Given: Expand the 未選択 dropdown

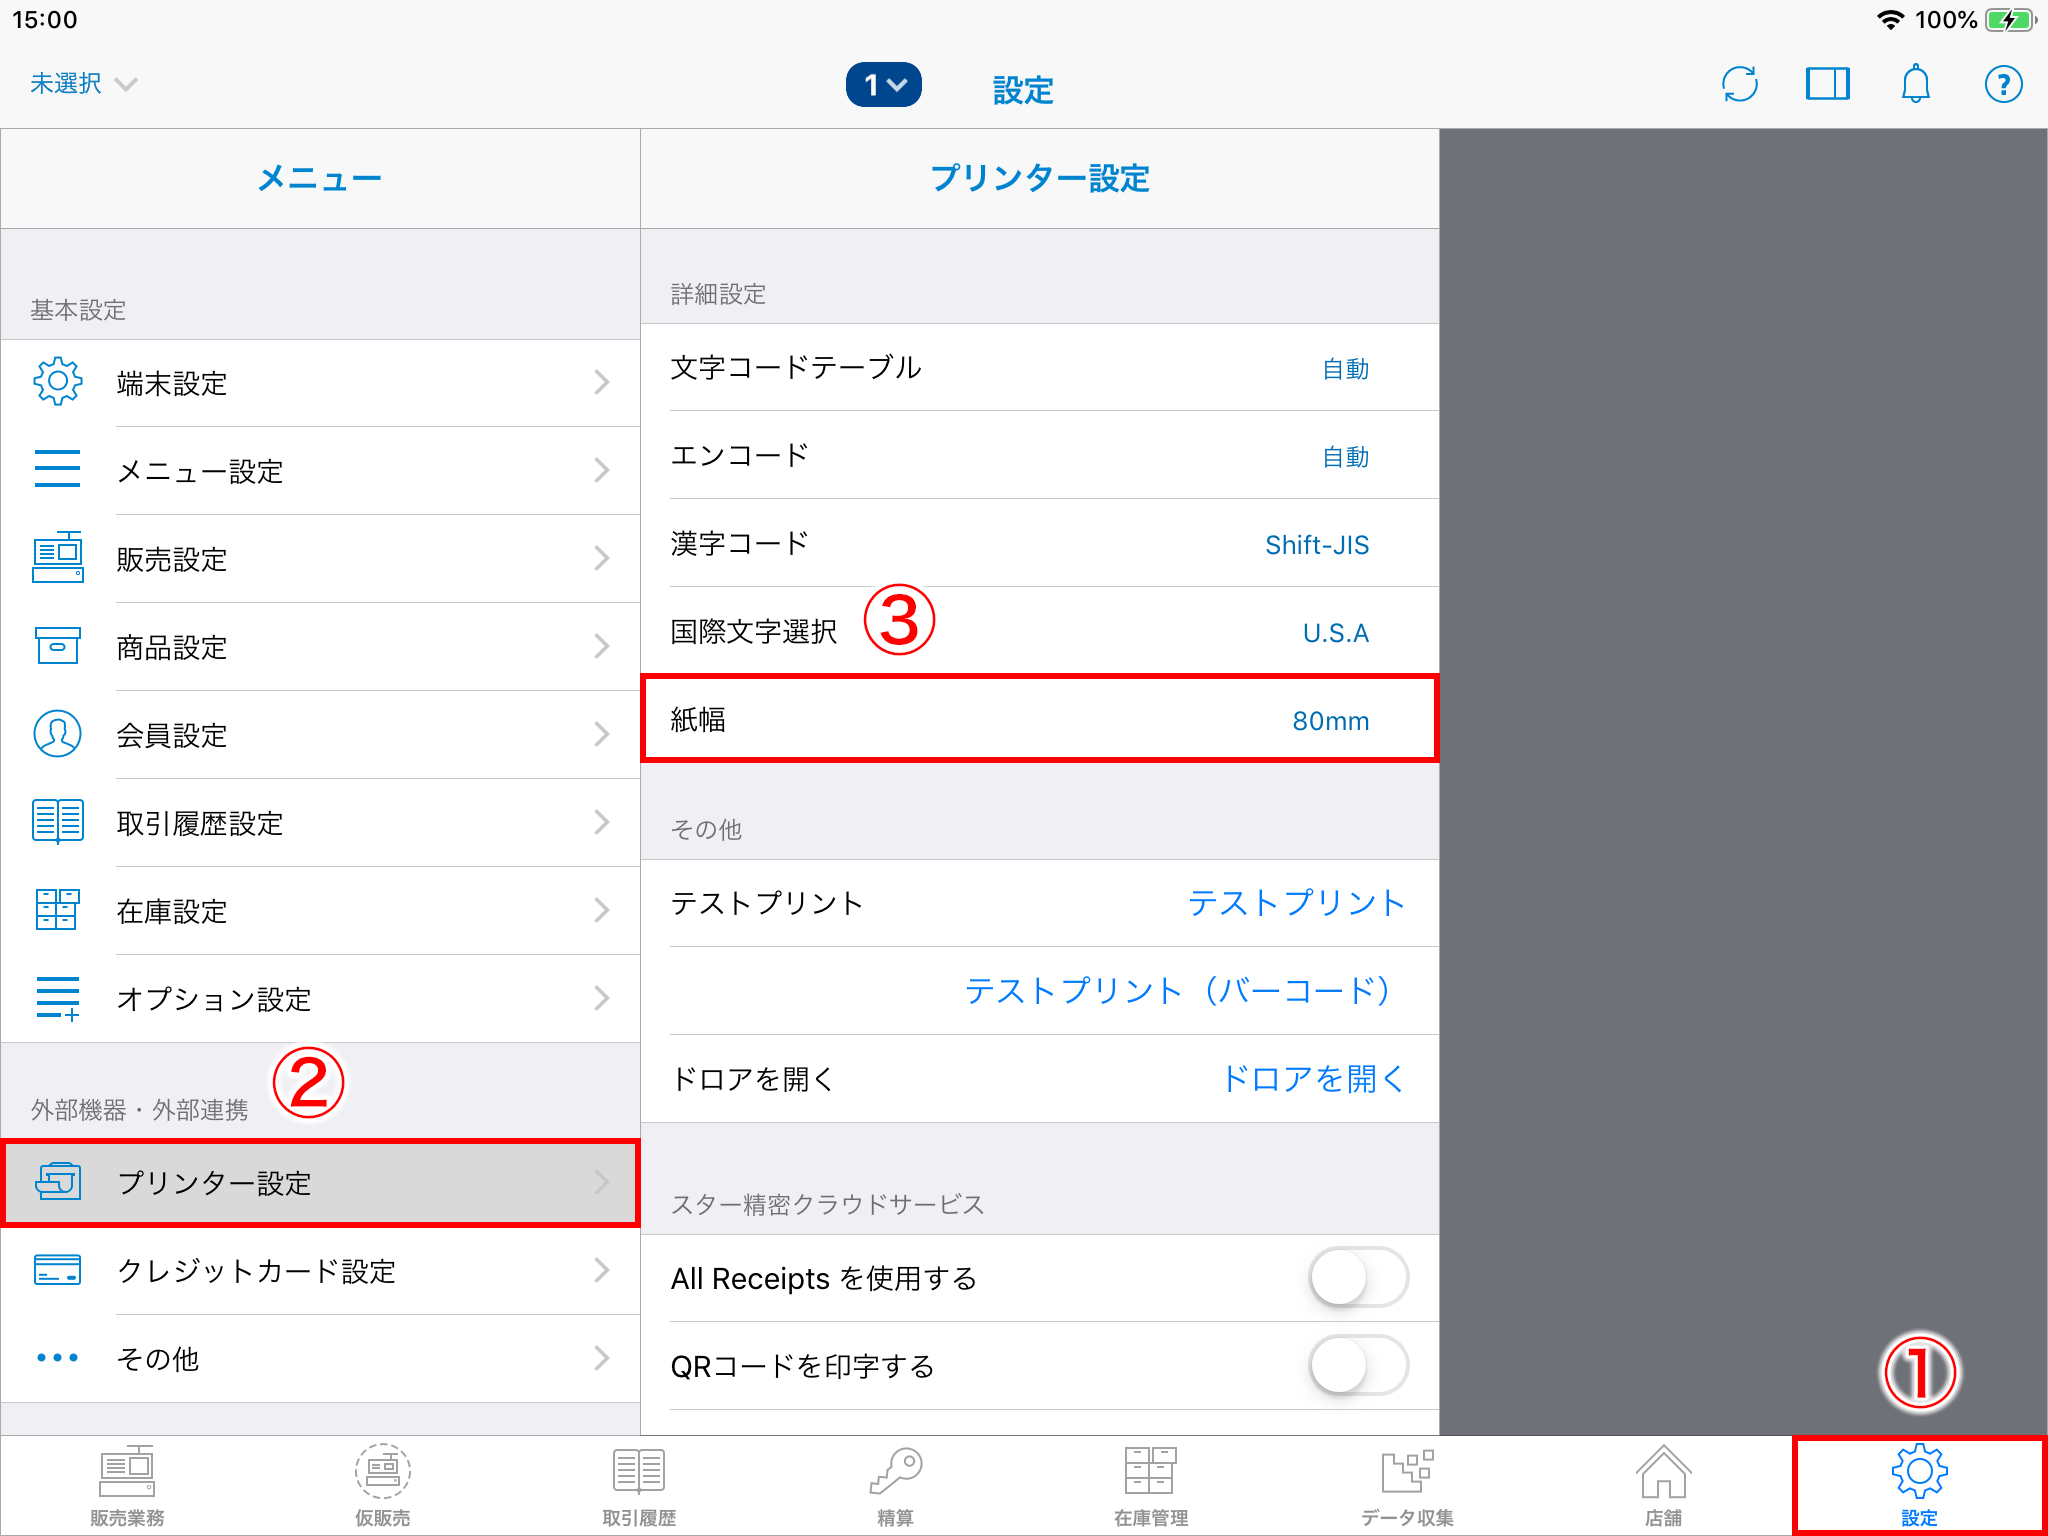Looking at the screenshot, I should click(x=83, y=84).
